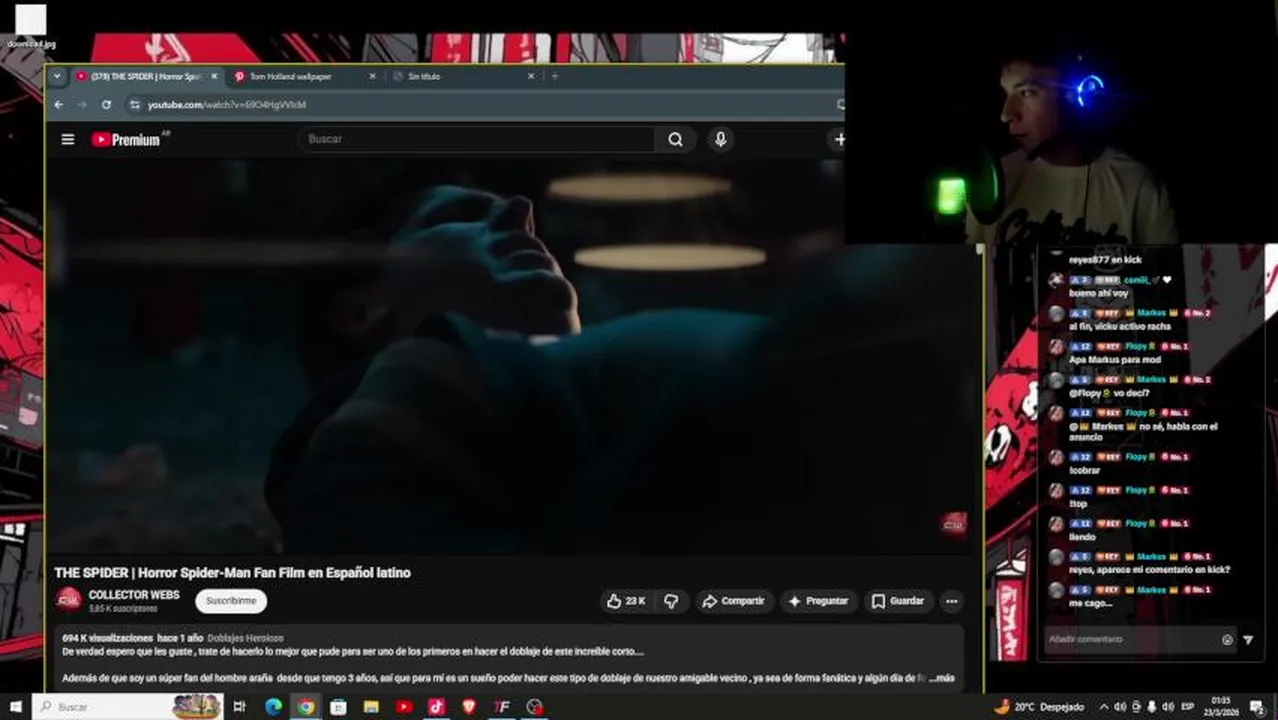Image resolution: width=1278 pixels, height=720 pixels.
Task: Open Brave browser from taskbar
Action: tap(469, 706)
